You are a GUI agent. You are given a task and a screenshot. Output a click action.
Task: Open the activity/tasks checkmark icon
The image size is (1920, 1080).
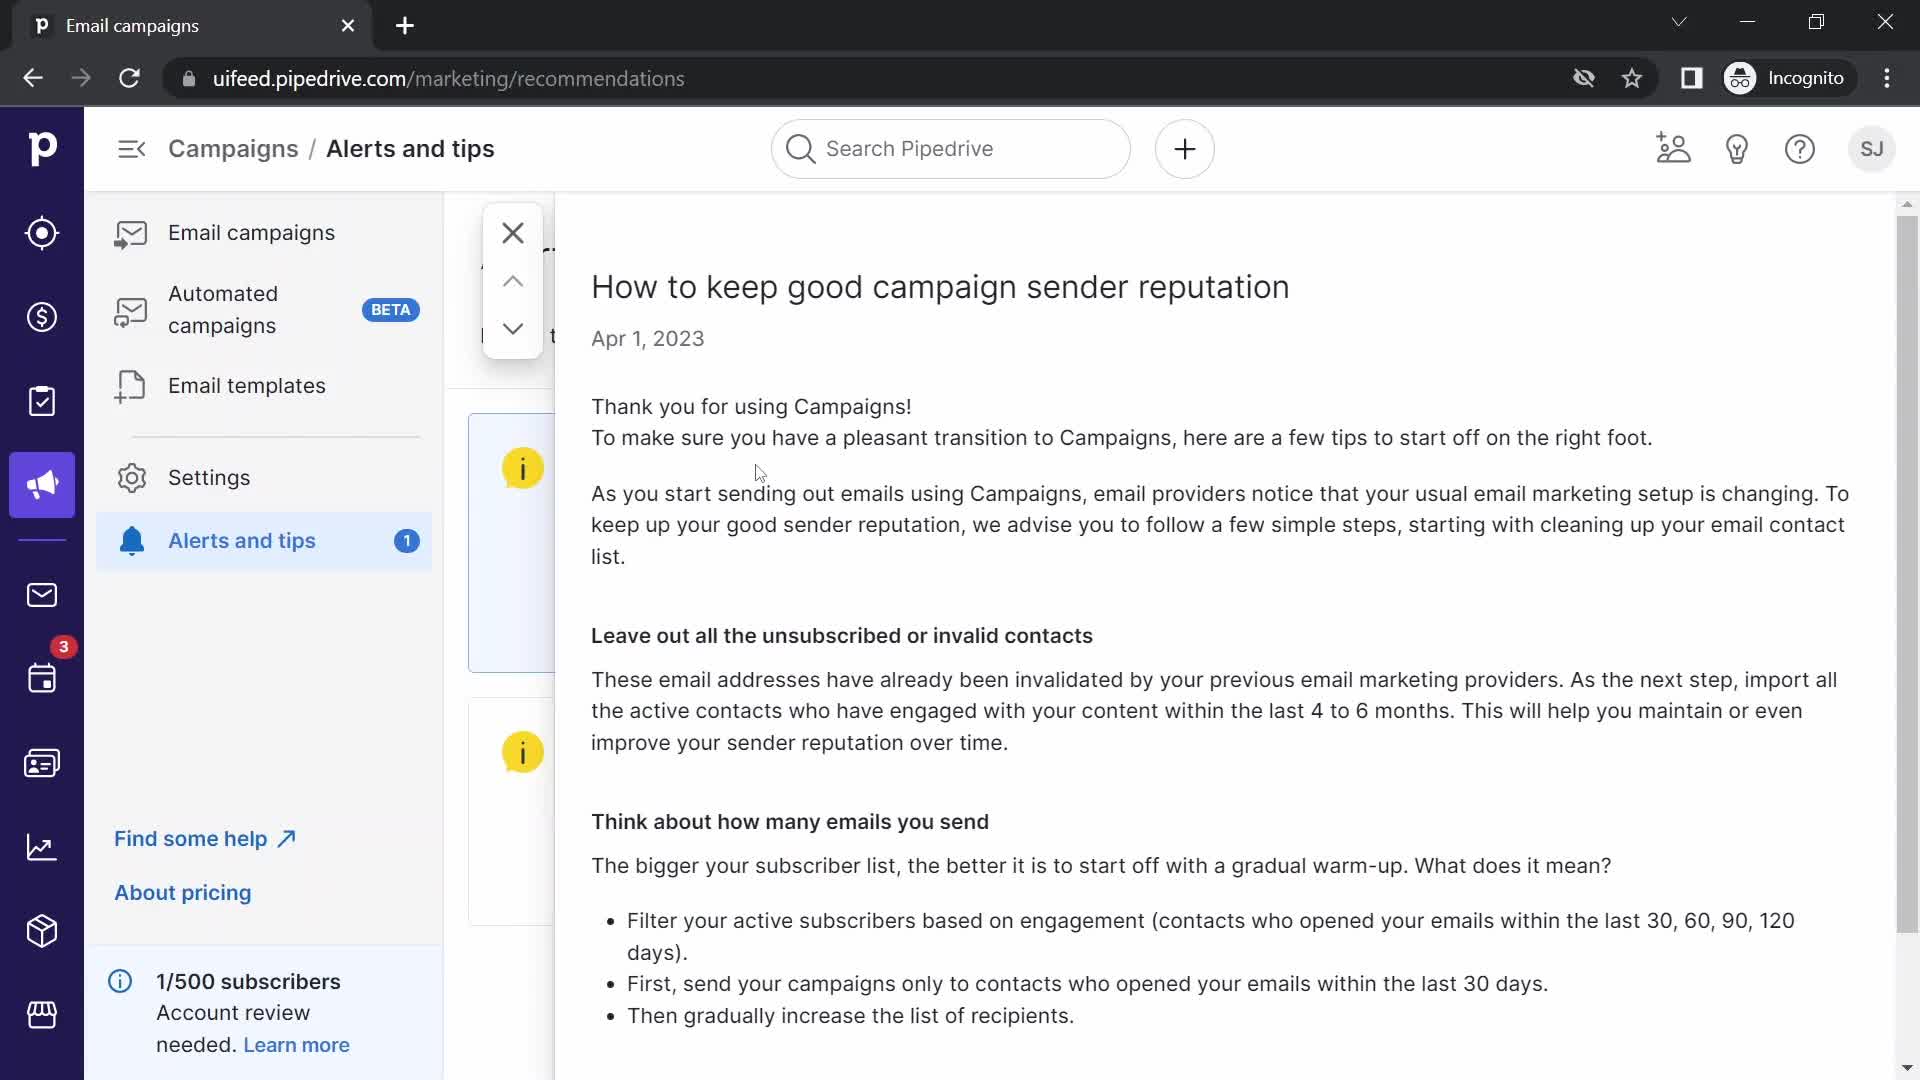tap(41, 404)
